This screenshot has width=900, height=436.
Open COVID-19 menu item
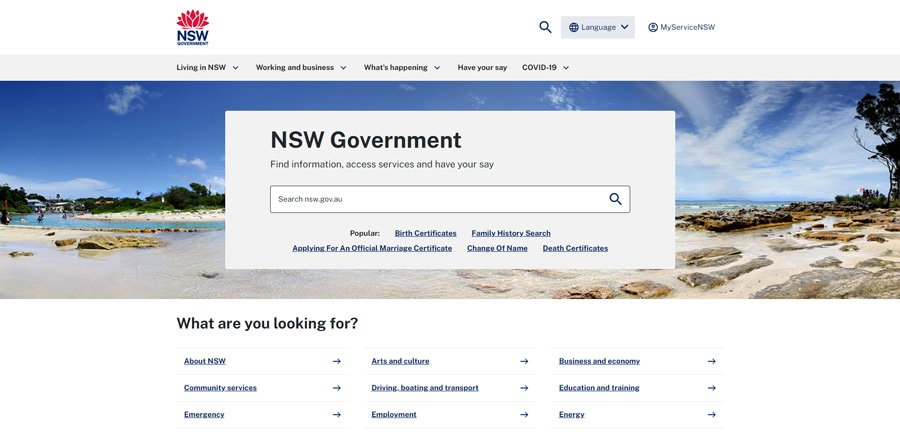[539, 67]
